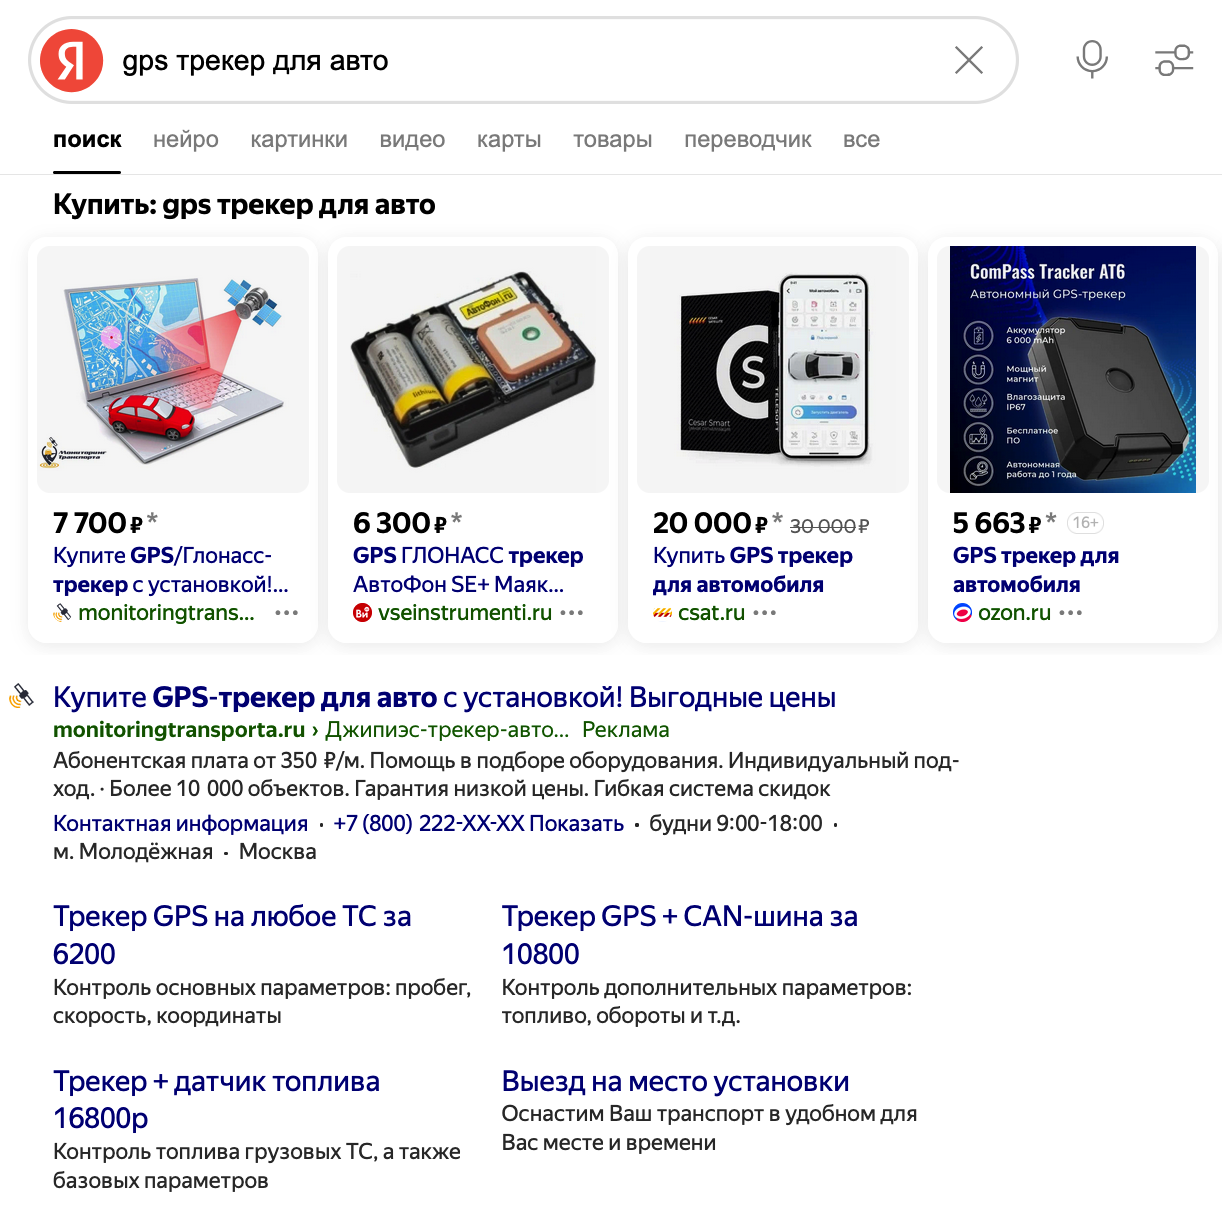Open the «переводчик» tab

pos(748,140)
